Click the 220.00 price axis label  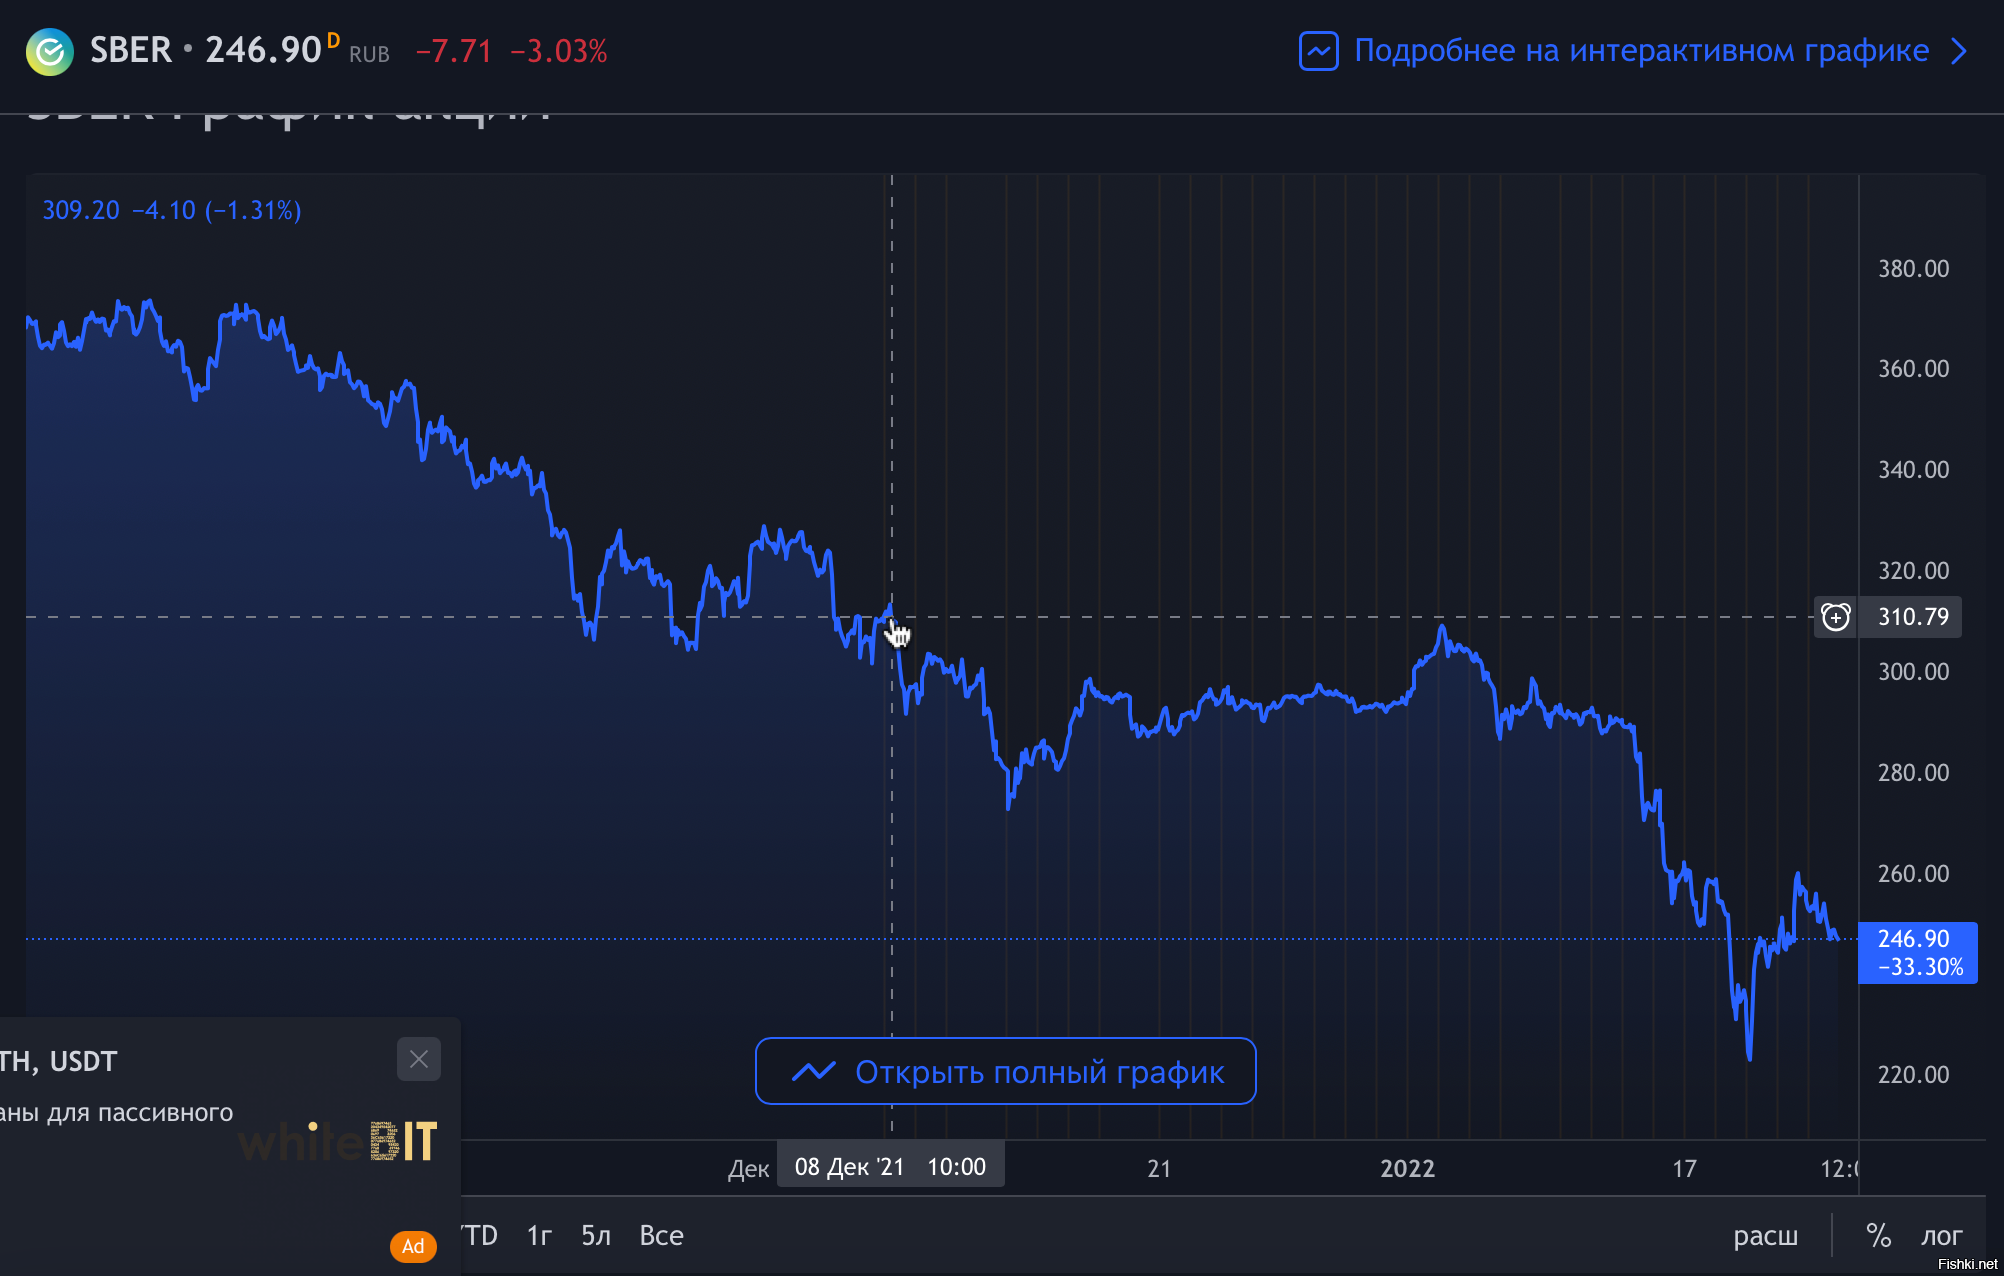point(1913,1075)
